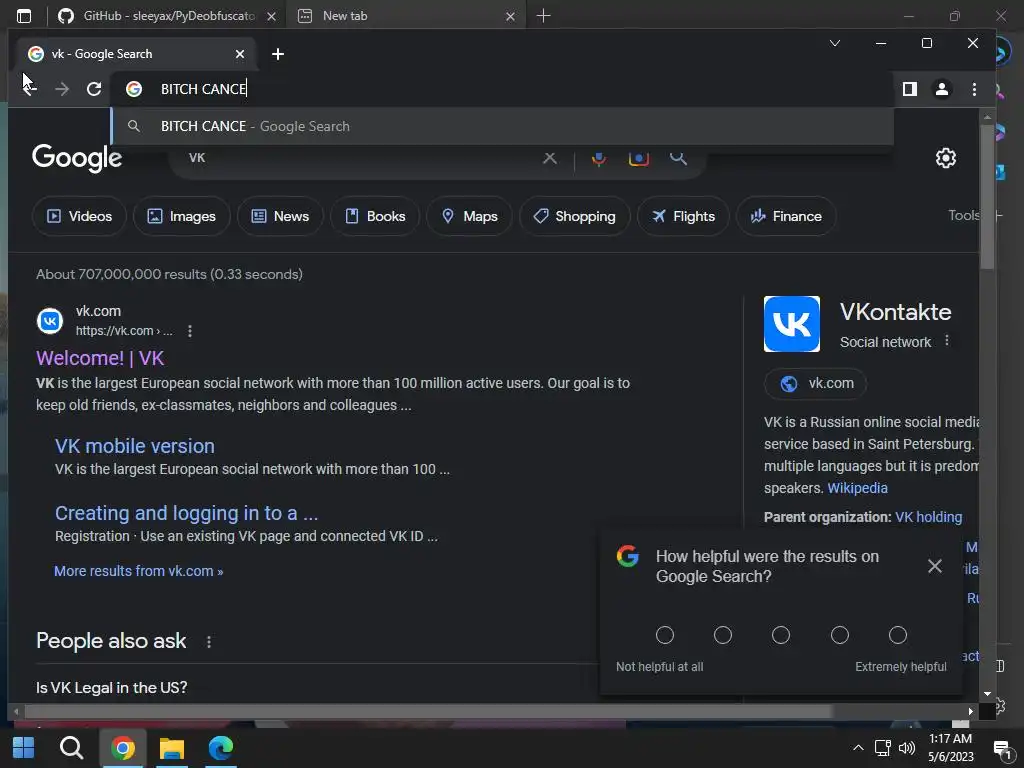The image size is (1024, 768).
Task: Open Microsoft Edge from taskbar
Action: tap(221, 748)
